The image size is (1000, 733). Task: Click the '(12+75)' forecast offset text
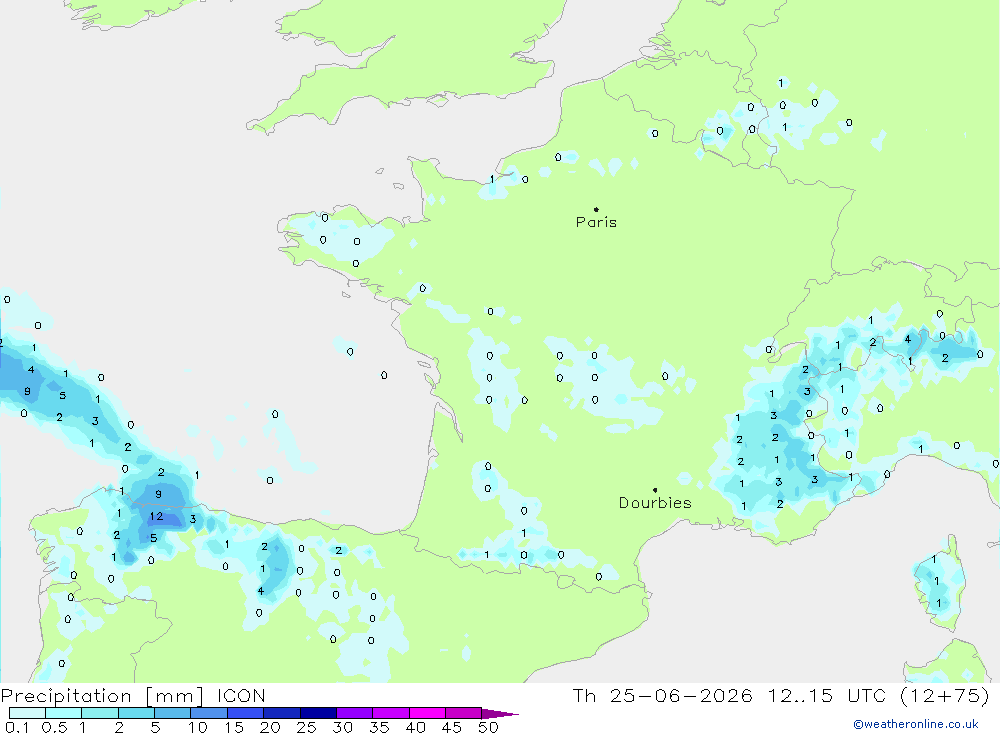[x=945, y=695]
